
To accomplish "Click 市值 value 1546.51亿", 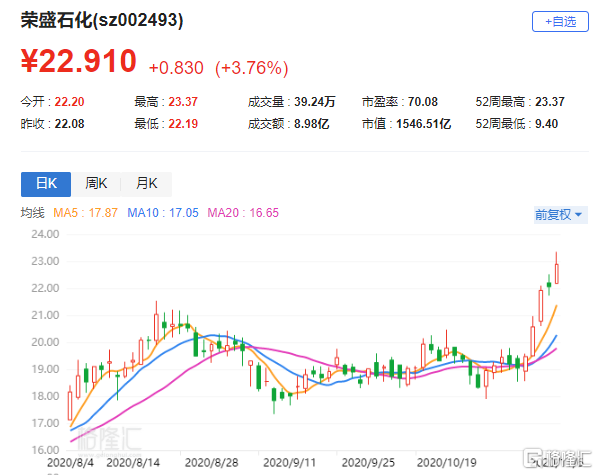I will pyautogui.click(x=423, y=124).
